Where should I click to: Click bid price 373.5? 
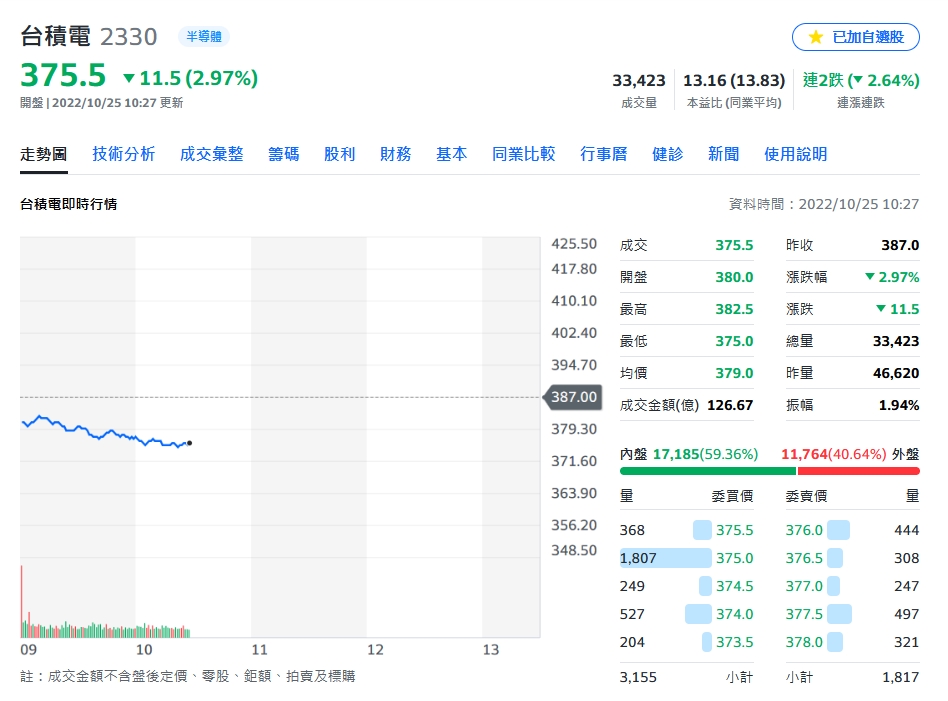735,642
